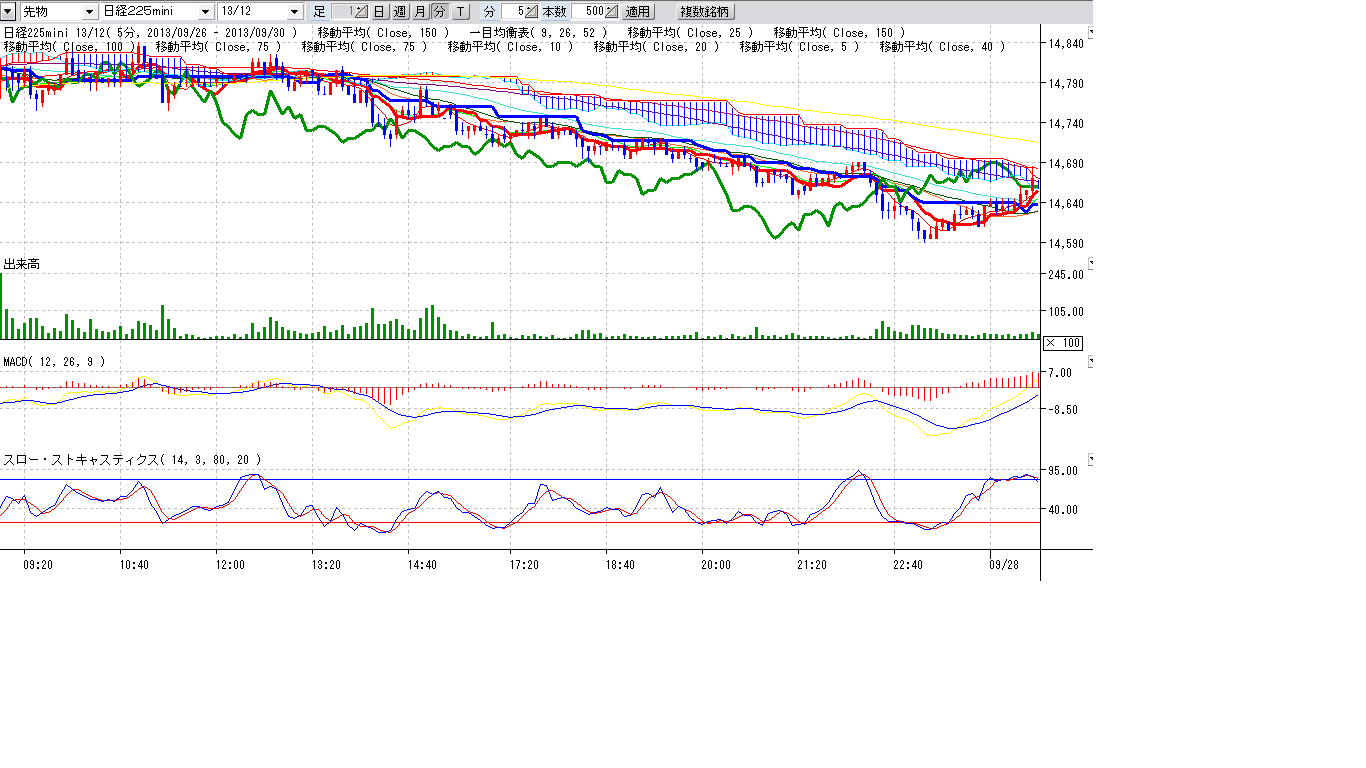1366x768 pixels.
Task: Switch chart to weekly bars (週)
Action: click(400, 12)
